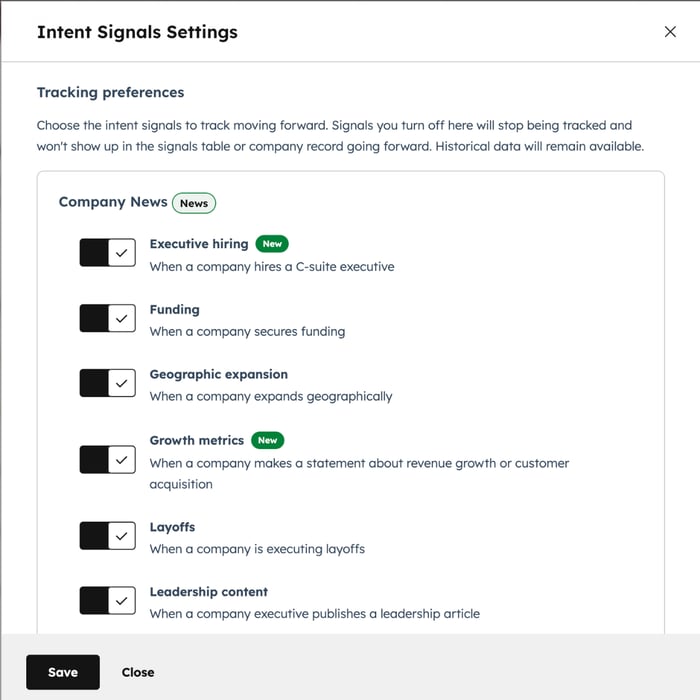Click the Intent Signals Settings title
The width and height of the screenshot is (700, 700).
coord(137,32)
